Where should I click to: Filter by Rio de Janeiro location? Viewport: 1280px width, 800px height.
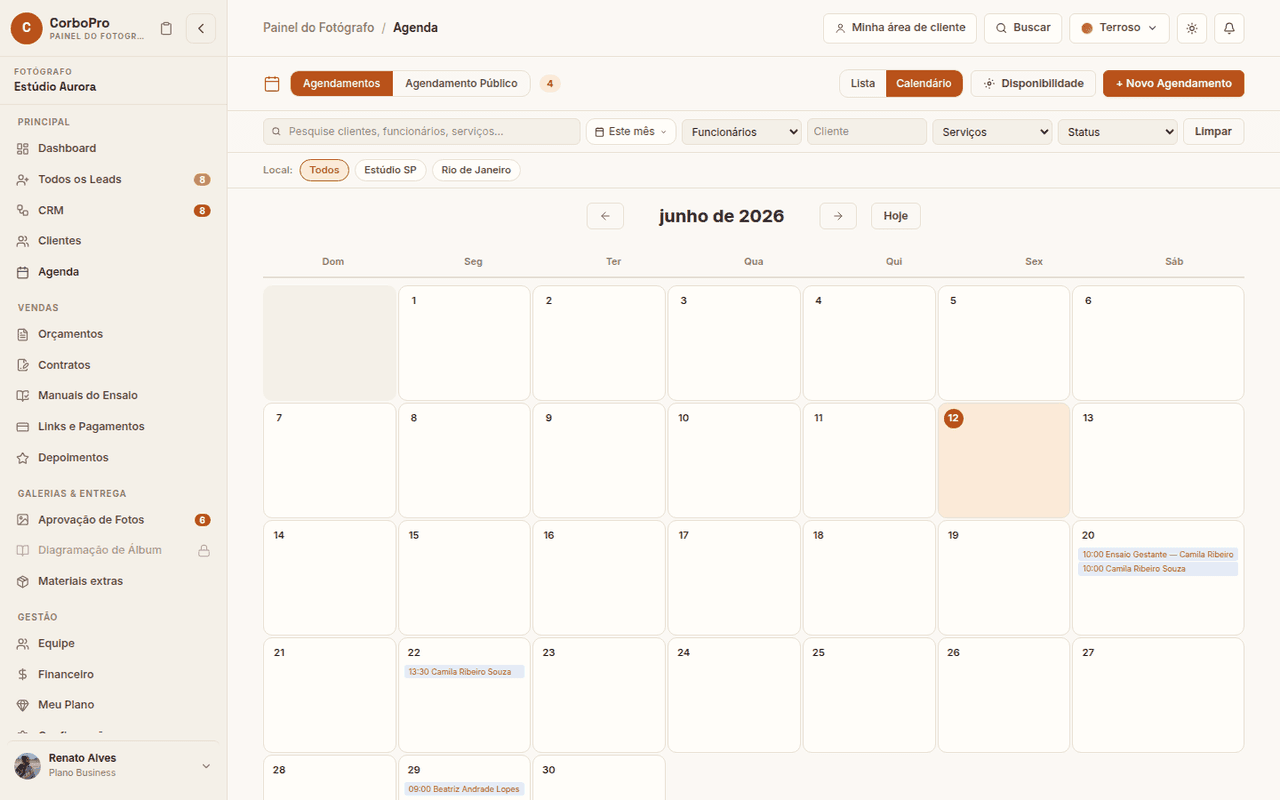pyautogui.click(x=476, y=170)
